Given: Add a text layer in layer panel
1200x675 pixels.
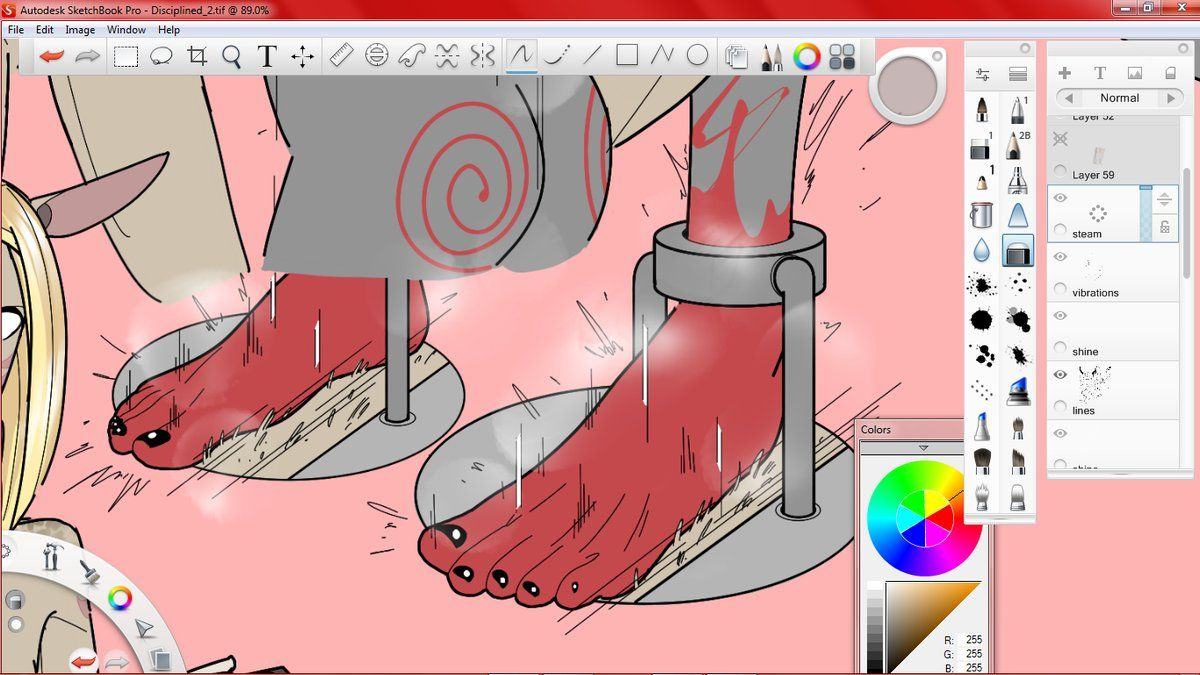Looking at the screenshot, I should (x=1099, y=73).
